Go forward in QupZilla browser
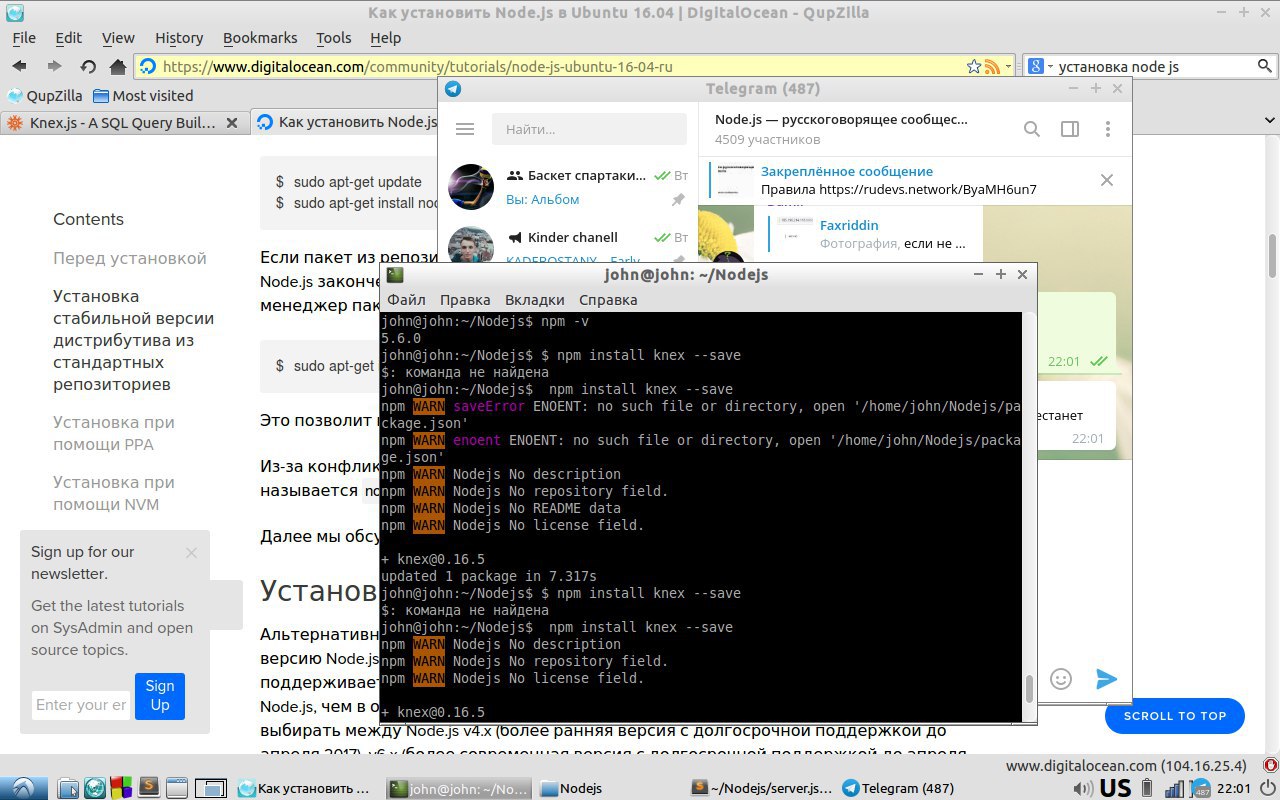This screenshot has width=1280, height=800. [54, 66]
